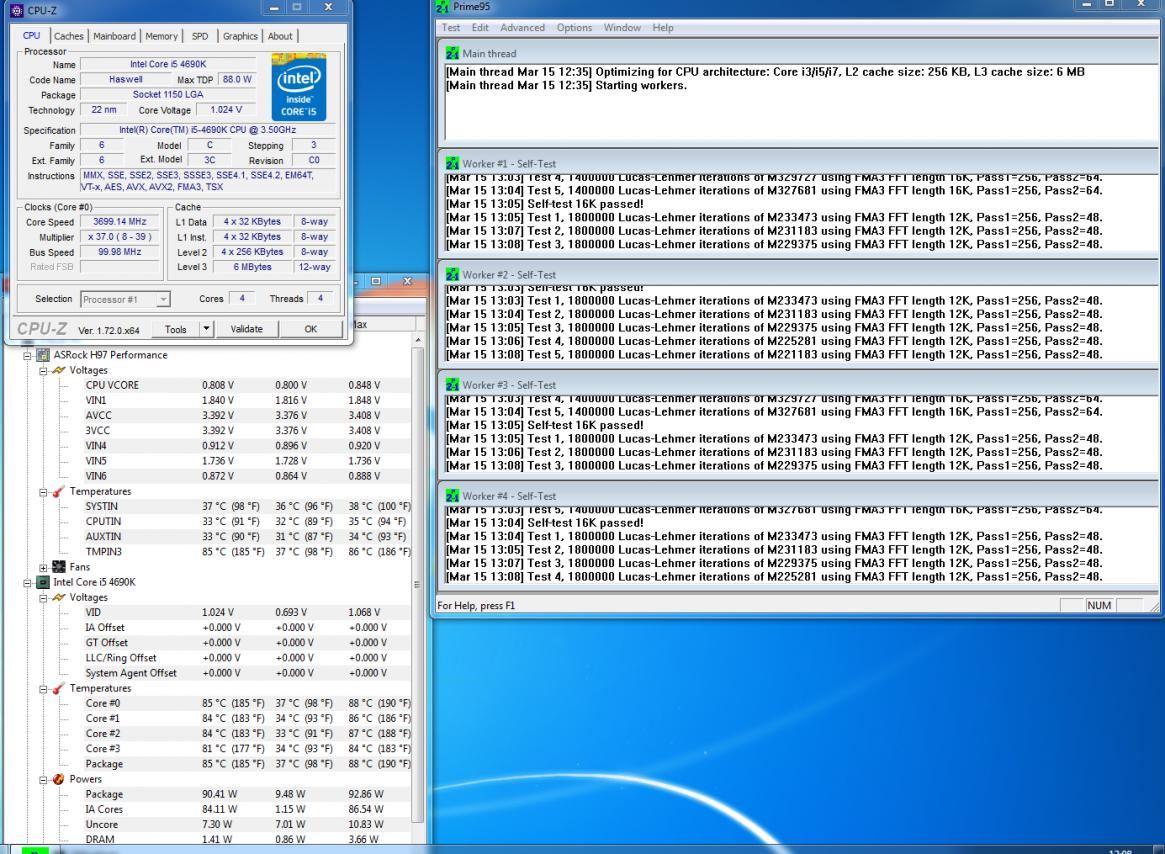Click the motherboard Voltages lightning icon
This screenshot has width=1165, height=854.
point(59,370)
